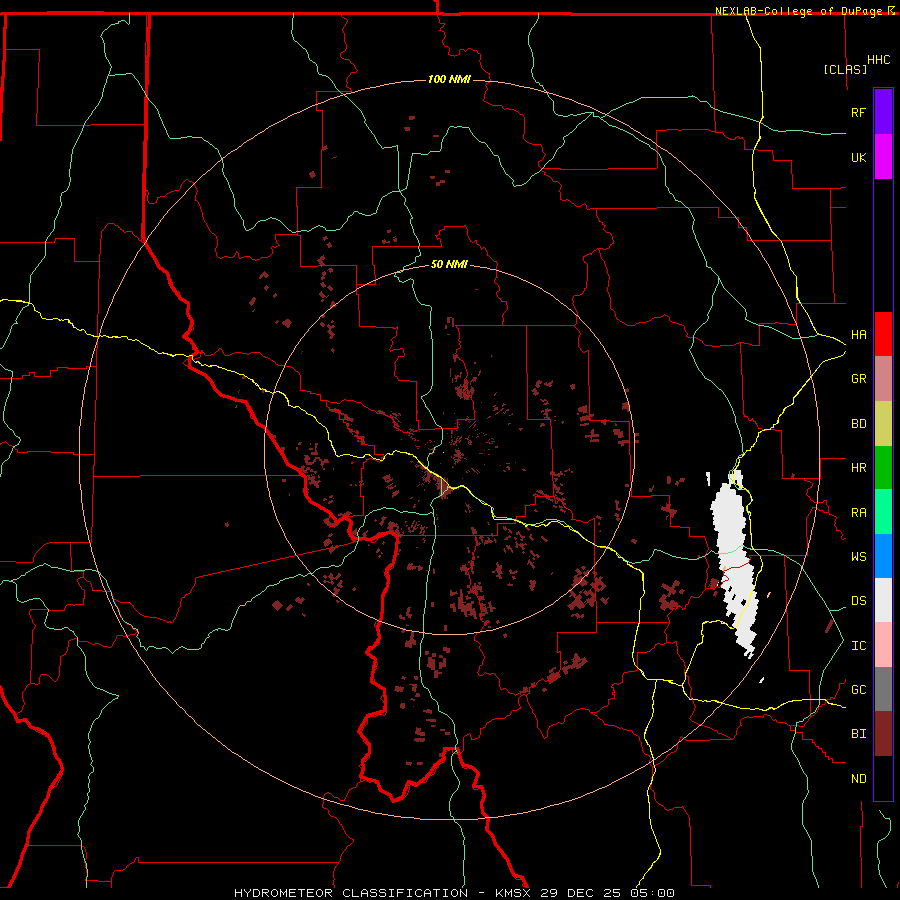Click the DS white legend swatch

coord(883,600)
